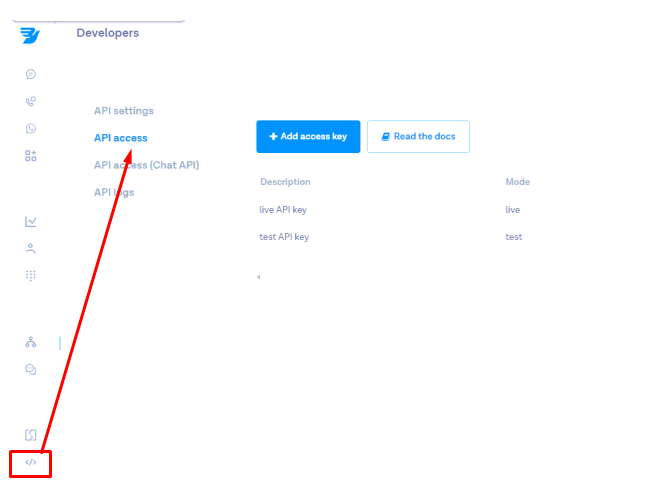Open the numbers dial pad icon
The height and width of the screenshot is (500, 651).
(31, 276)
